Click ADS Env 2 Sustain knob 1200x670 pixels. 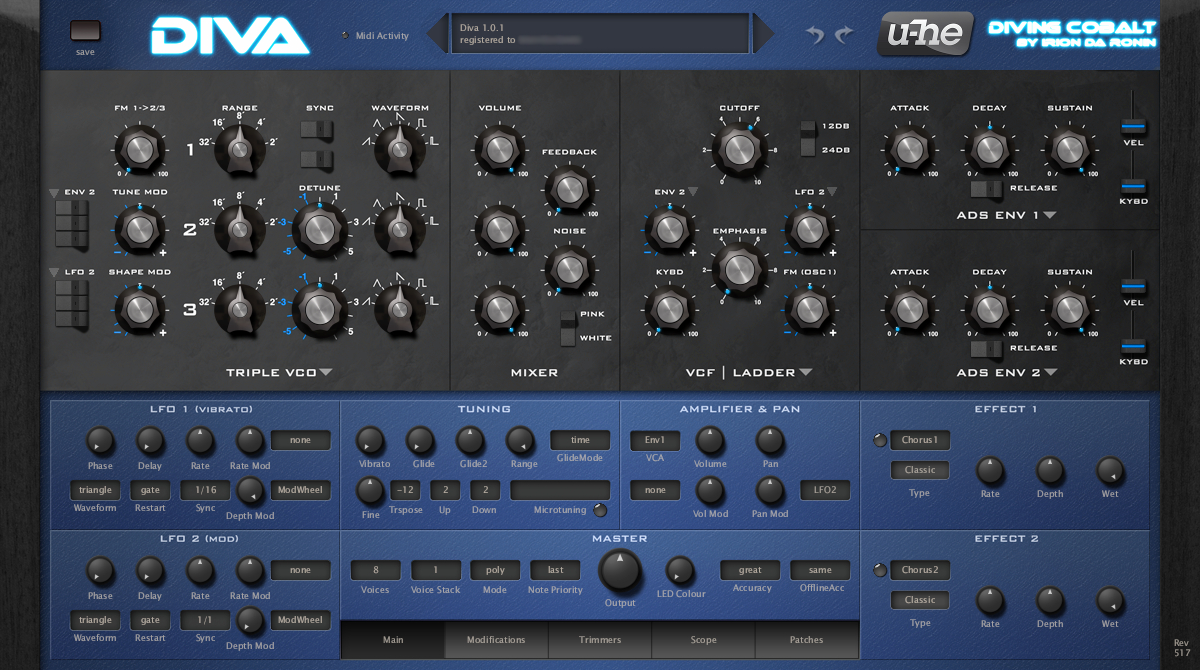(x=1069, y=309)
